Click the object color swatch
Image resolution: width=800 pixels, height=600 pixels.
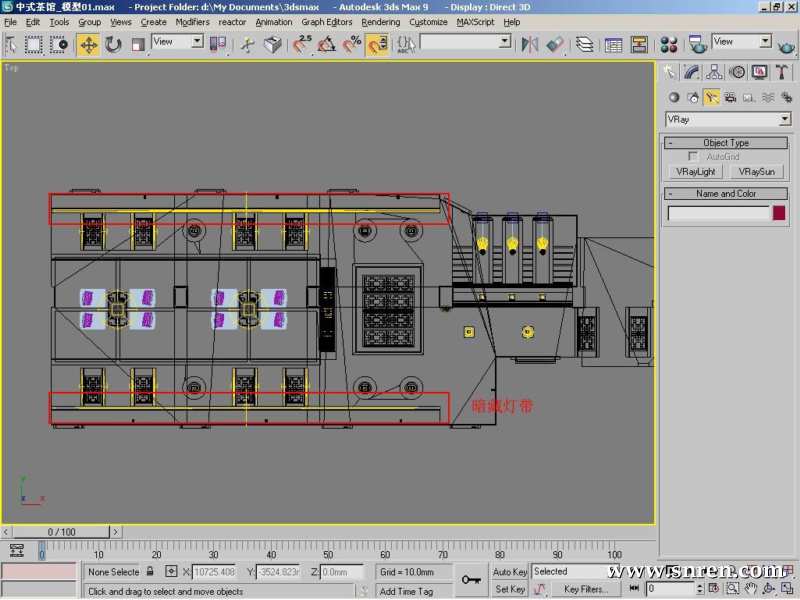point(779,213)
